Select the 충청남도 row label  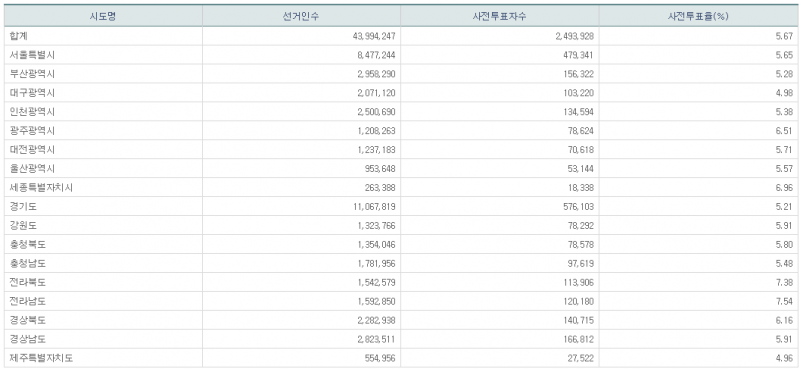[x=28, y=263]
